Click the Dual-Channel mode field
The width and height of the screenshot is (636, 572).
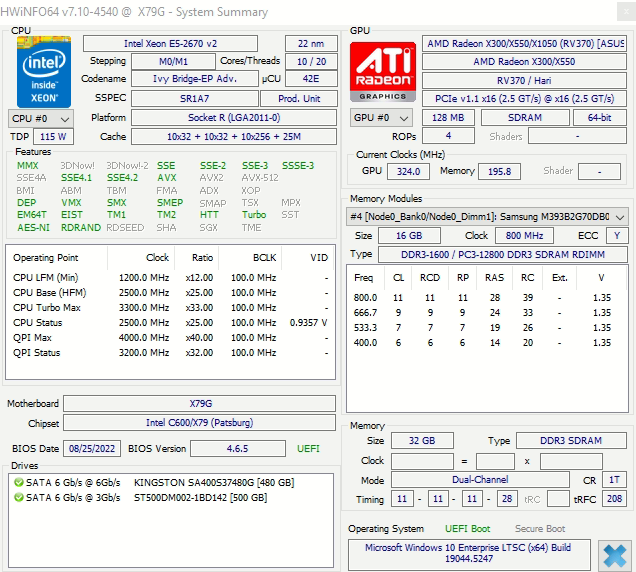coord(480,480)
